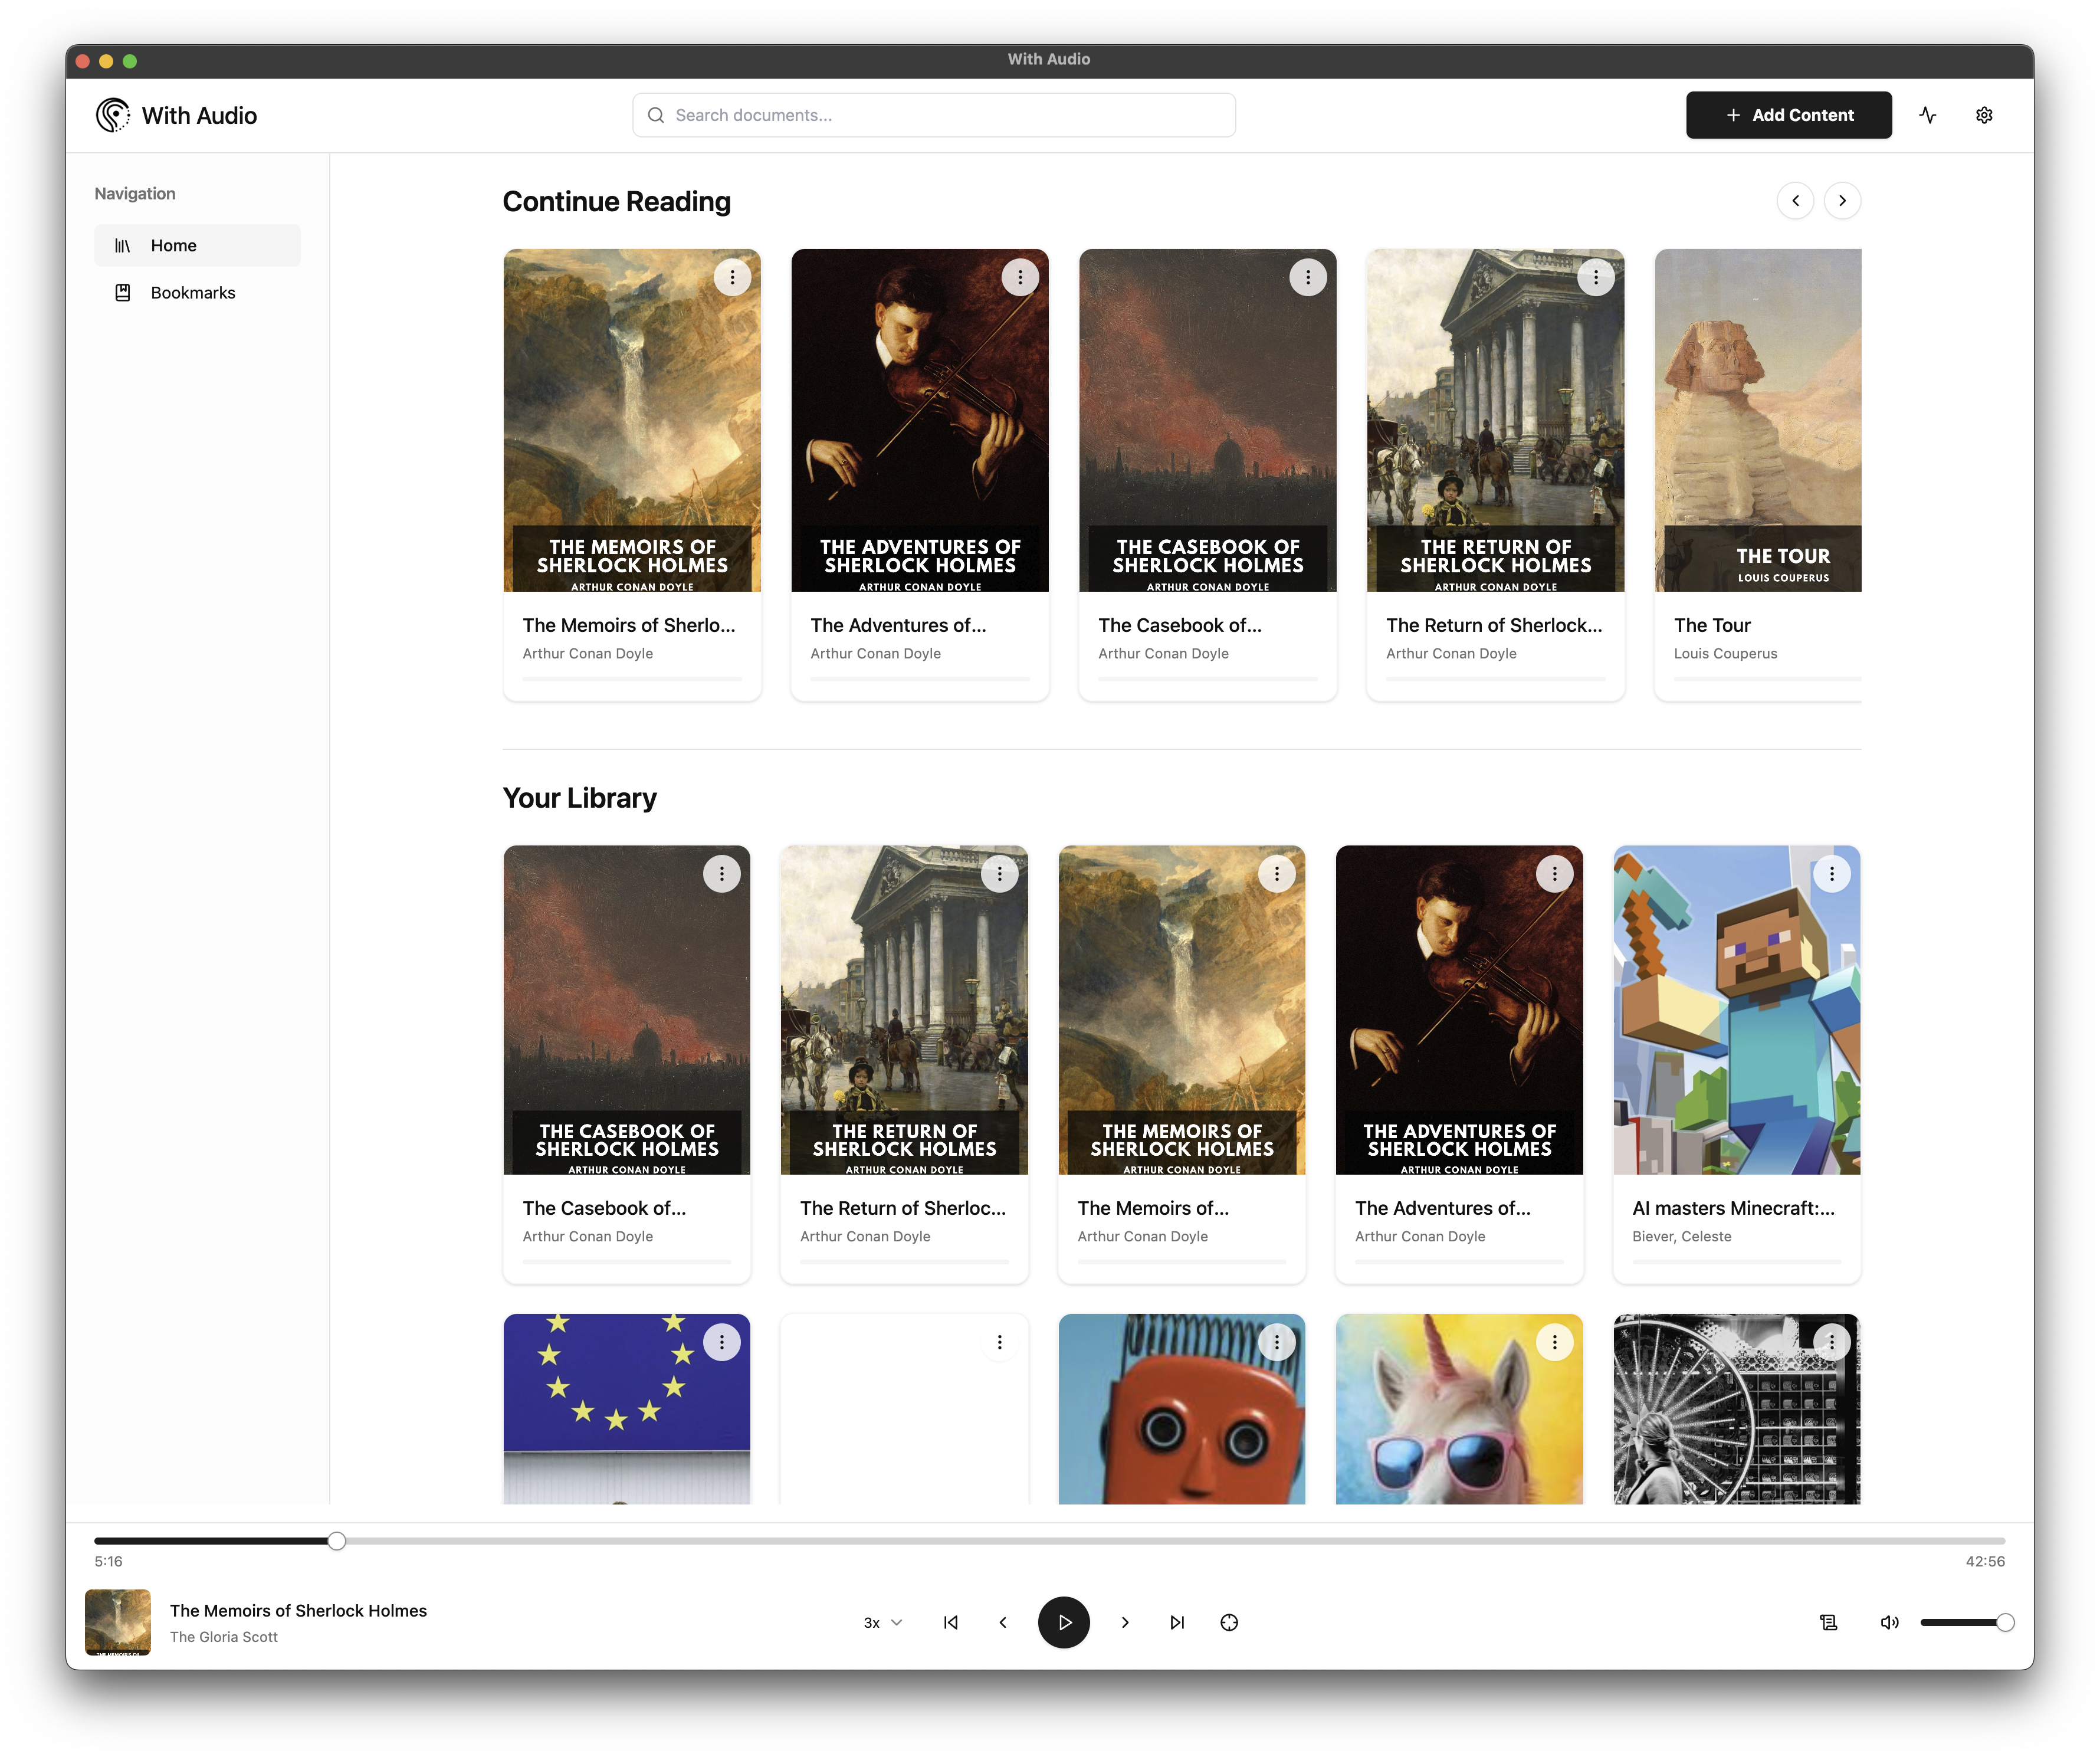Image resolution: width=2100 pixels, height=1757 pixels.
Task: Show next Continue Reading items with right arrow
Action: point(1842,201)
